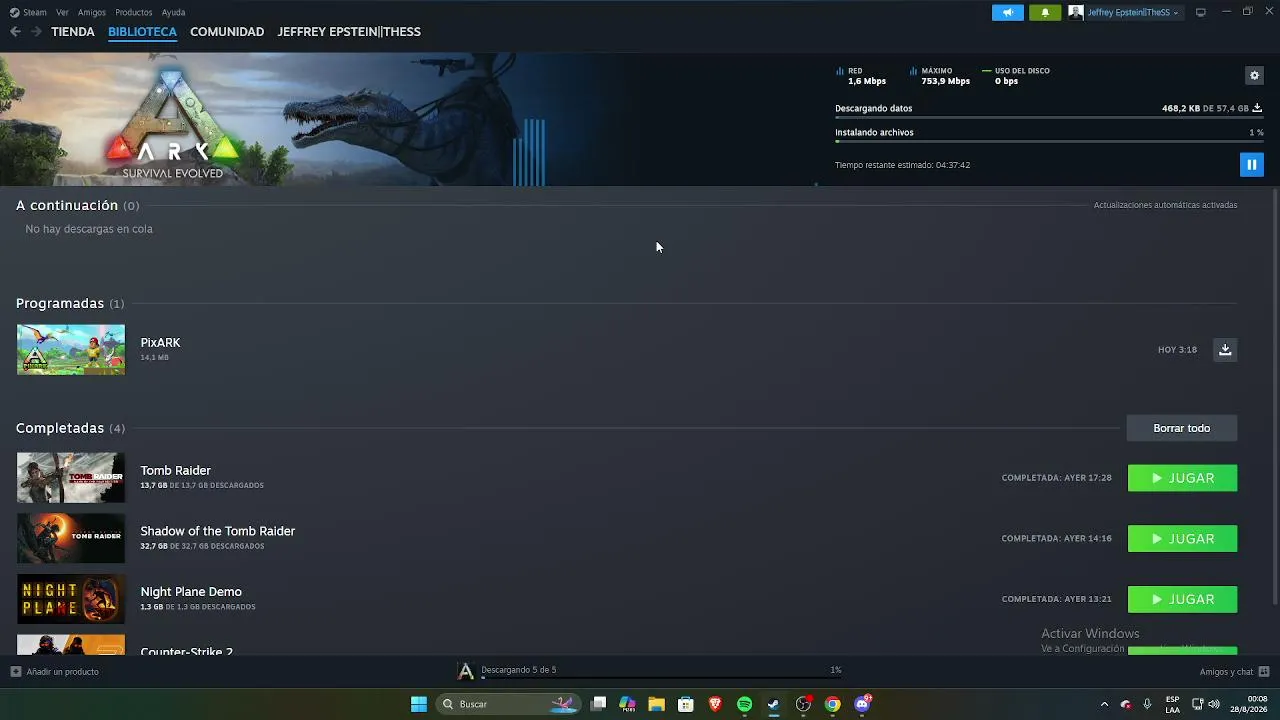Screen dimensions: 1280x720
Task: Open the Ayuda menu
Action: [x=173, y=12]
